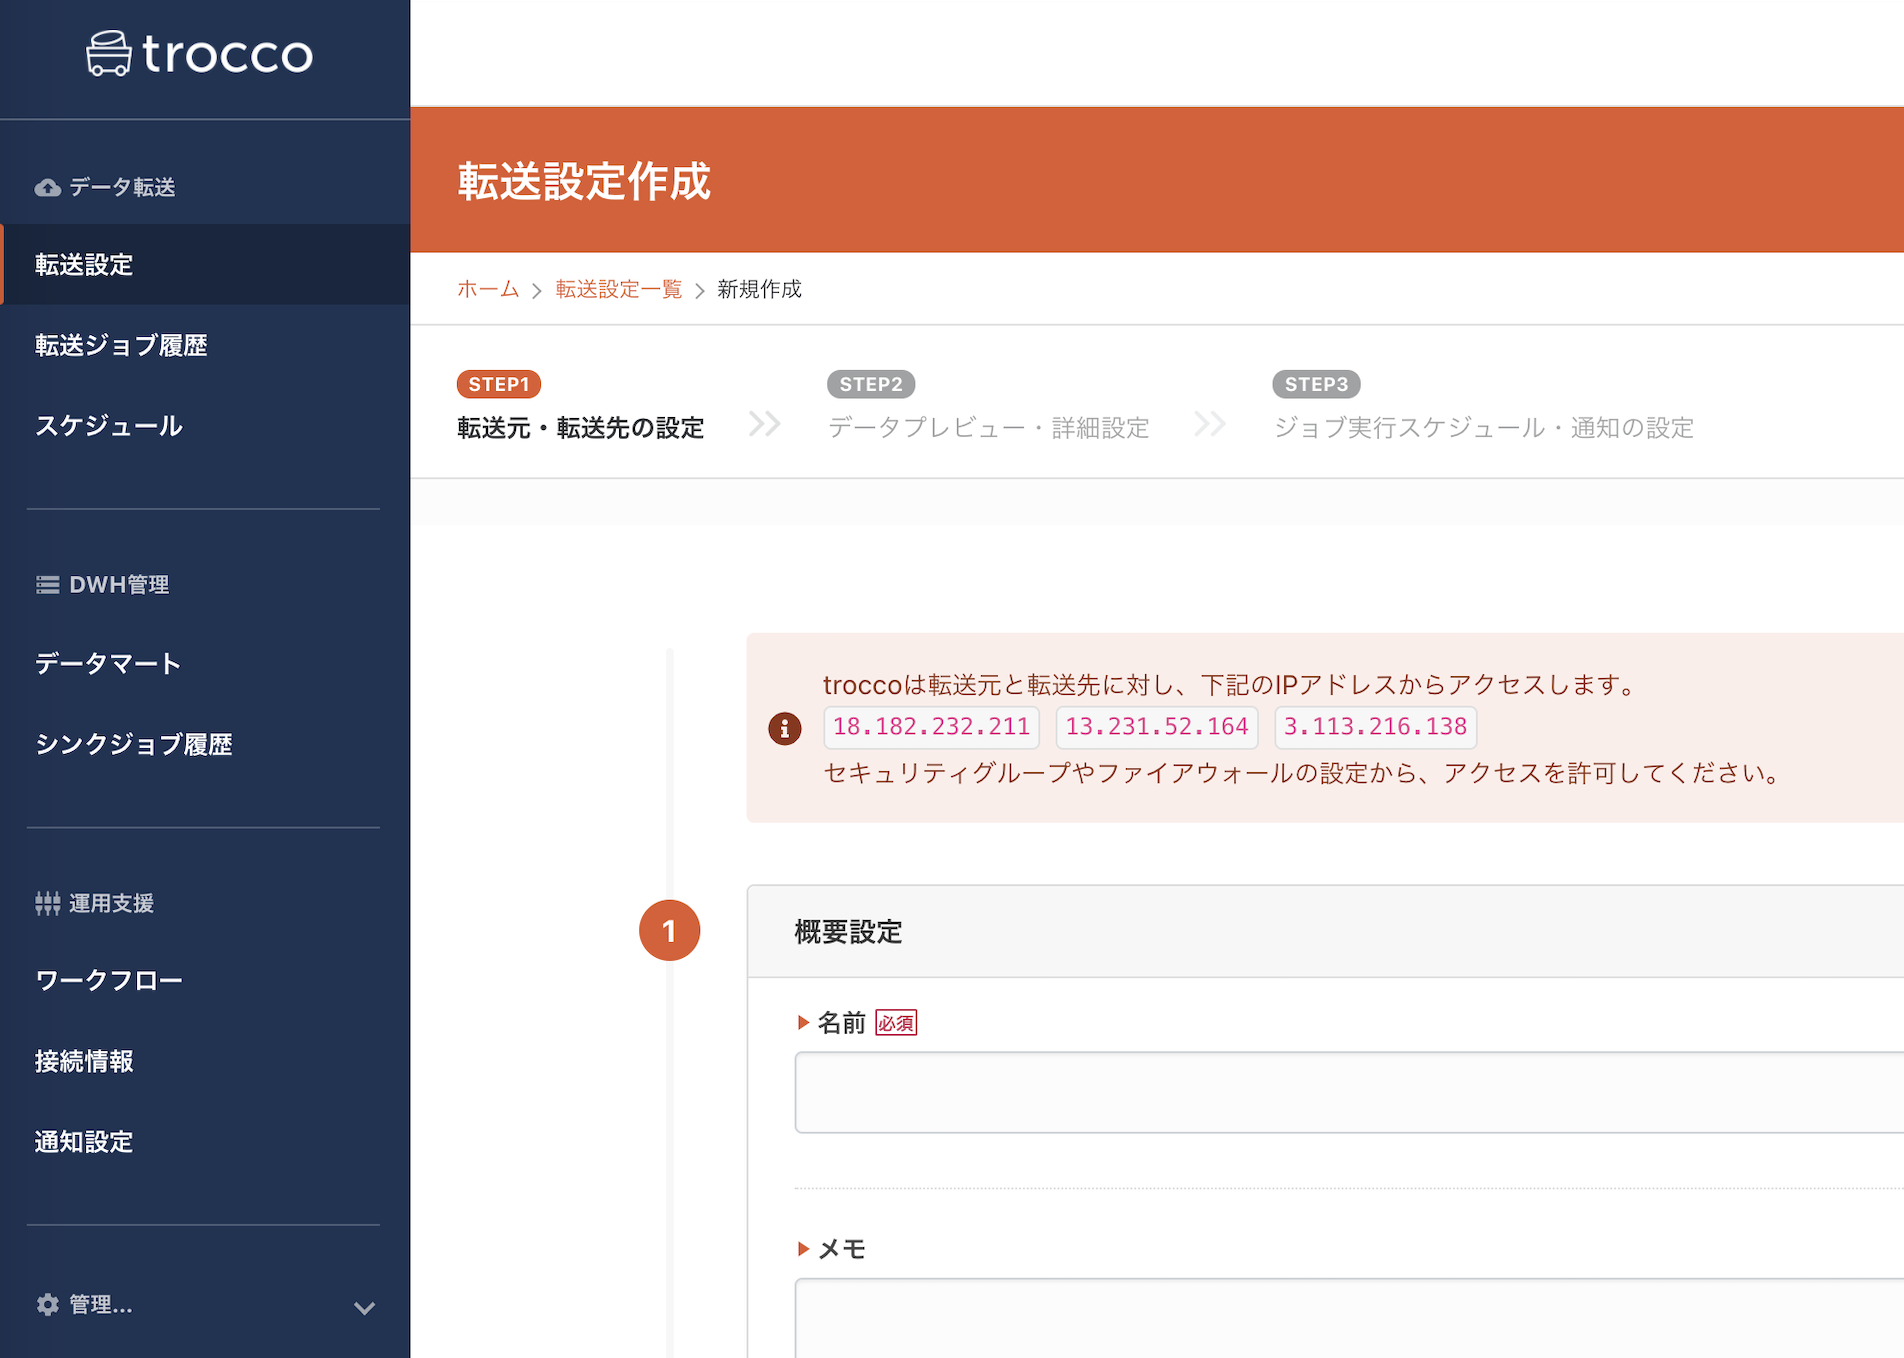This screenshot has width=1904, height=1358.
Task: Click the trocco logo icon
Action: (109, 54)
